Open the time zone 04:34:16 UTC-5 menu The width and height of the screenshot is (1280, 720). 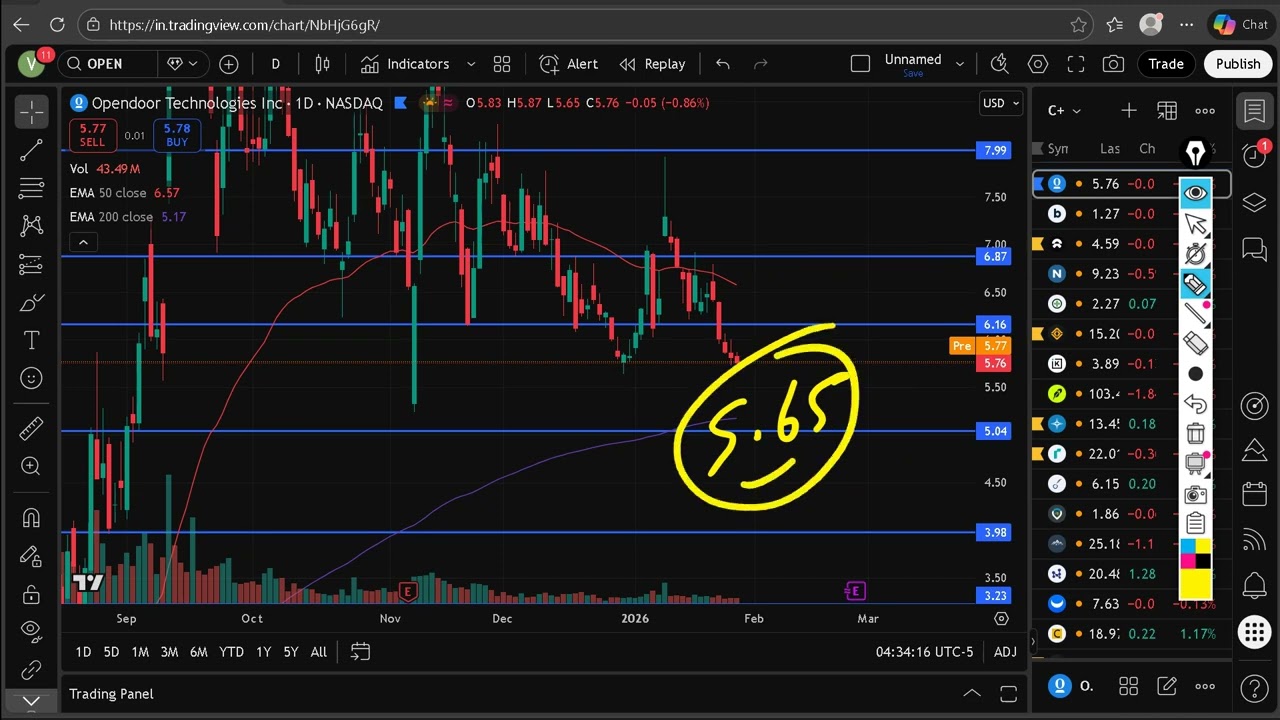click(x=924, y=652)
